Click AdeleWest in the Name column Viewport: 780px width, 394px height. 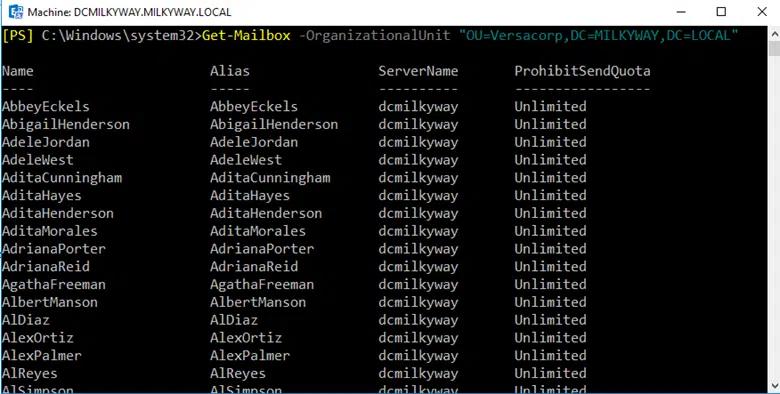38,160
